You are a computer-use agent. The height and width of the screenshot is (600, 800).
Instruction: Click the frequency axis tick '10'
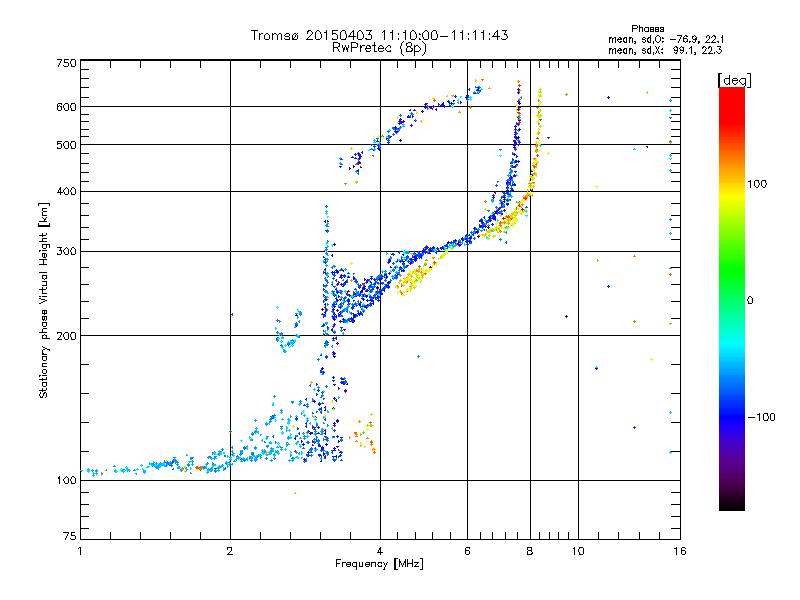(578, 551)
